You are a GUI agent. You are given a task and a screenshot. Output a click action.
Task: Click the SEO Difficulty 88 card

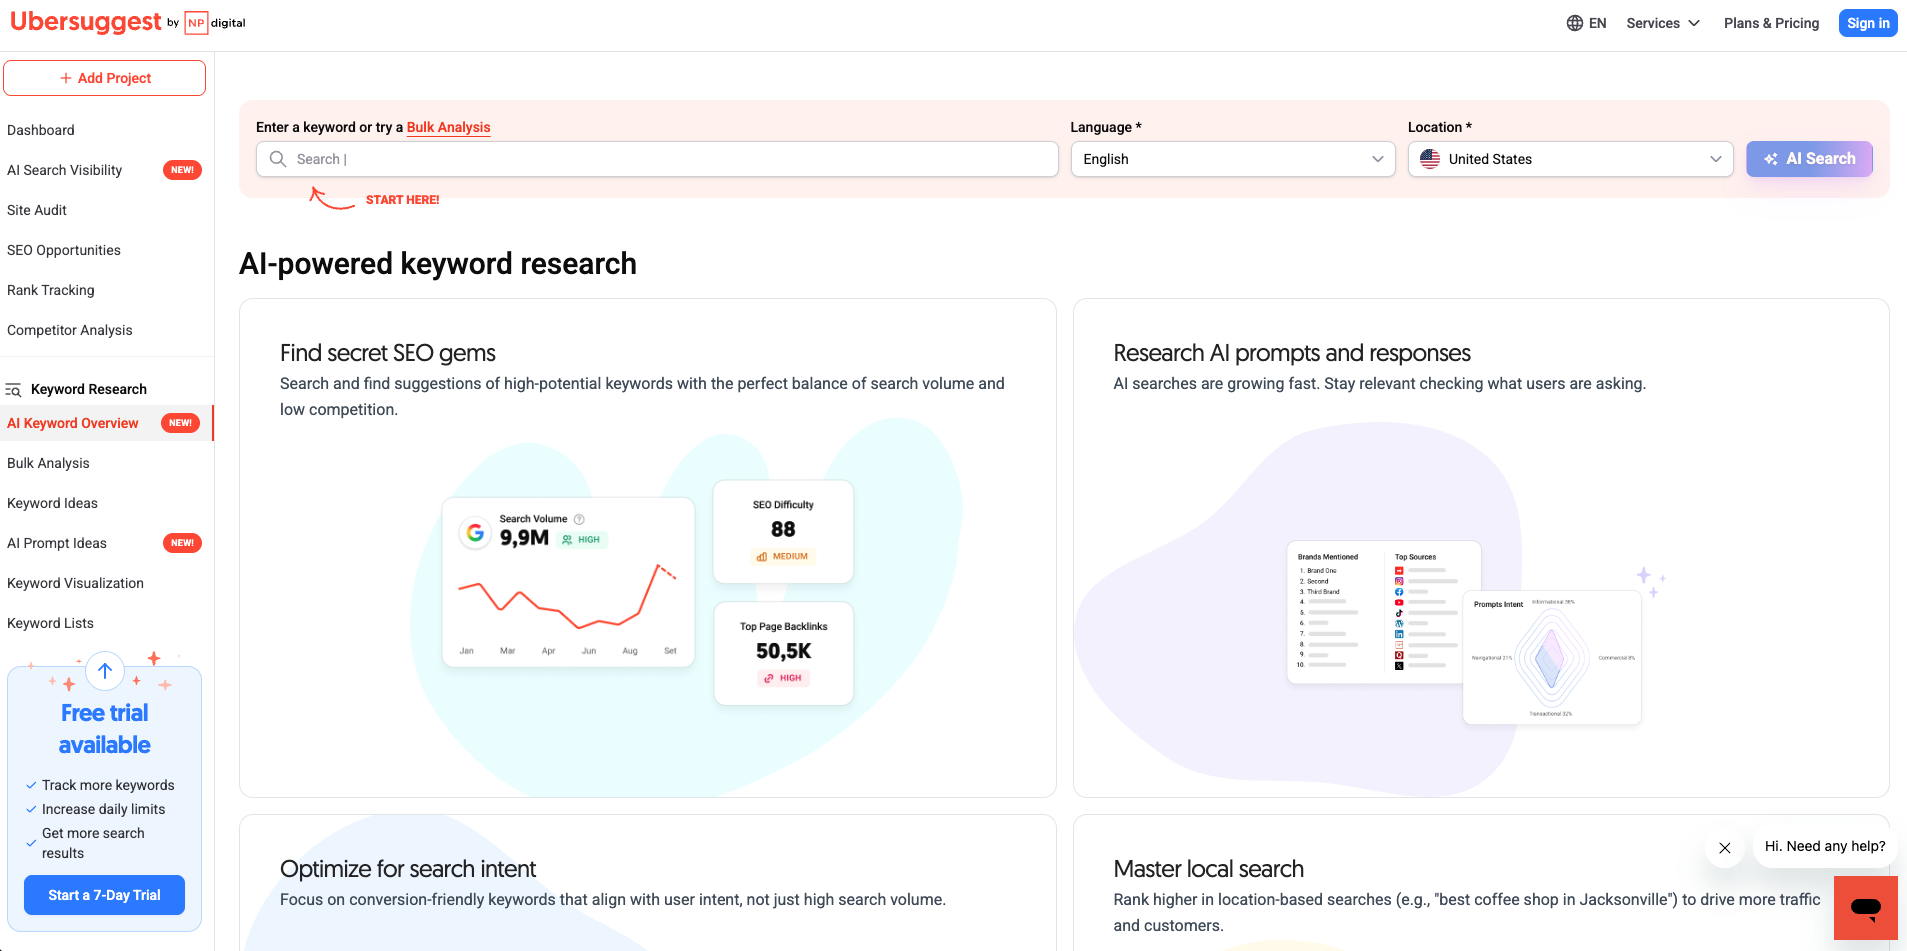[783, 532]
